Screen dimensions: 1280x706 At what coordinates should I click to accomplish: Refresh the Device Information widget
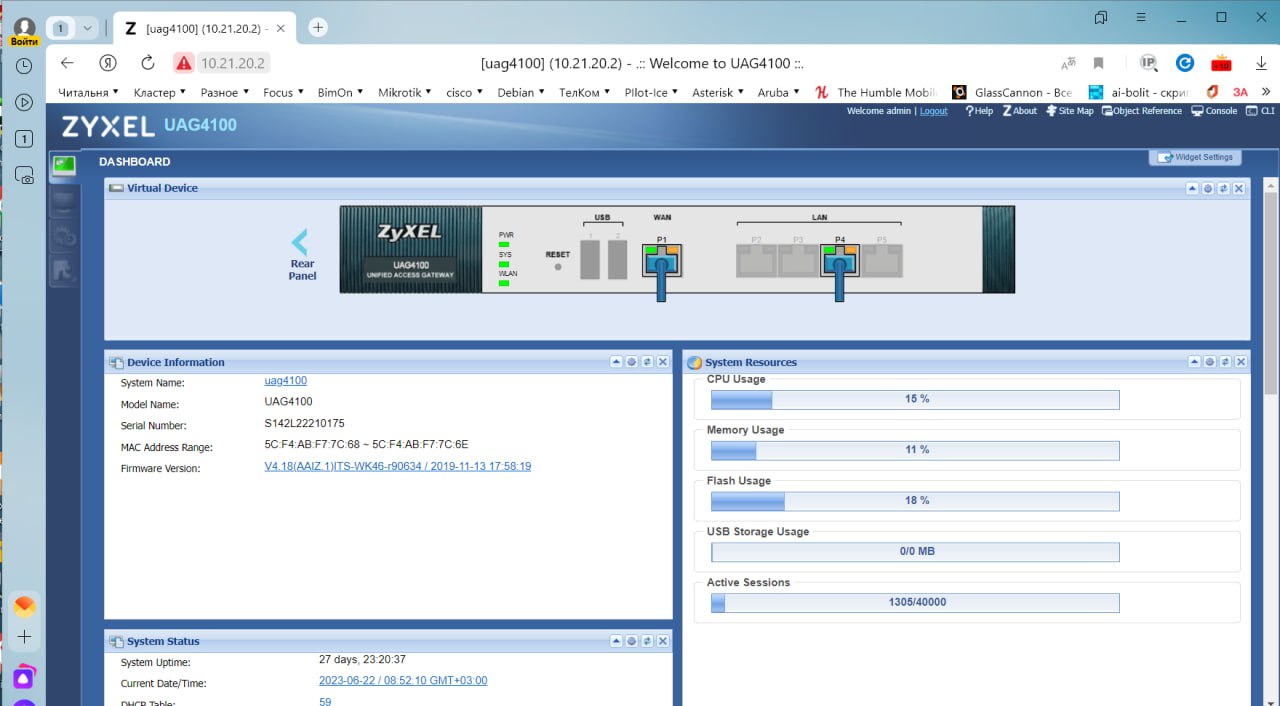pyautogui.click(x=647, y=362)
